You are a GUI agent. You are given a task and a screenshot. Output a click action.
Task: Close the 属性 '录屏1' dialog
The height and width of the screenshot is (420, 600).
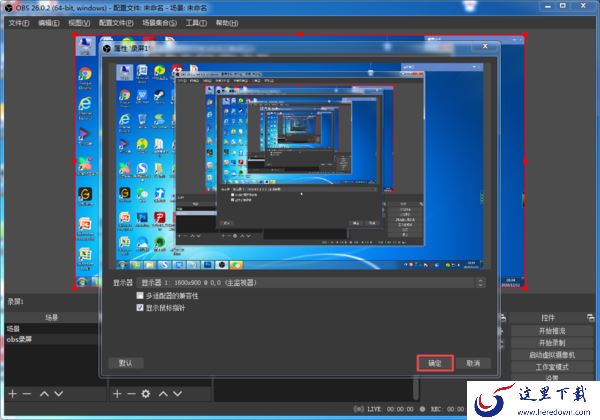(485, 46)
